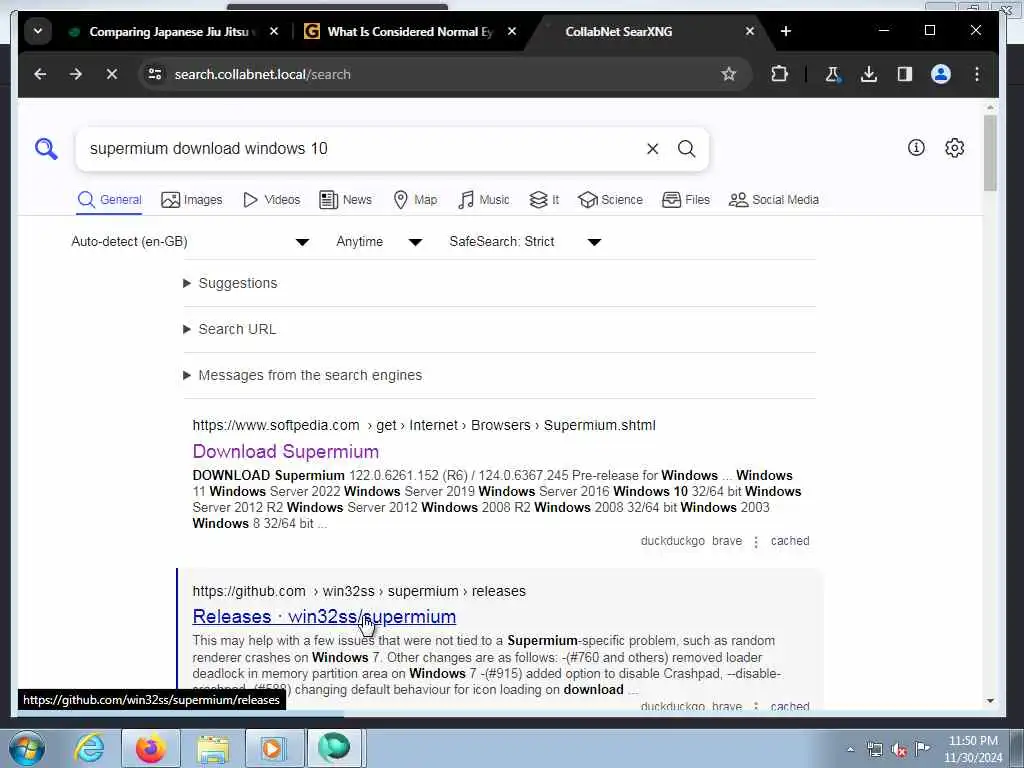Open github.com result URL breadcrumb
This screenshot has height=768, width=1024.
tap(359, 591)
